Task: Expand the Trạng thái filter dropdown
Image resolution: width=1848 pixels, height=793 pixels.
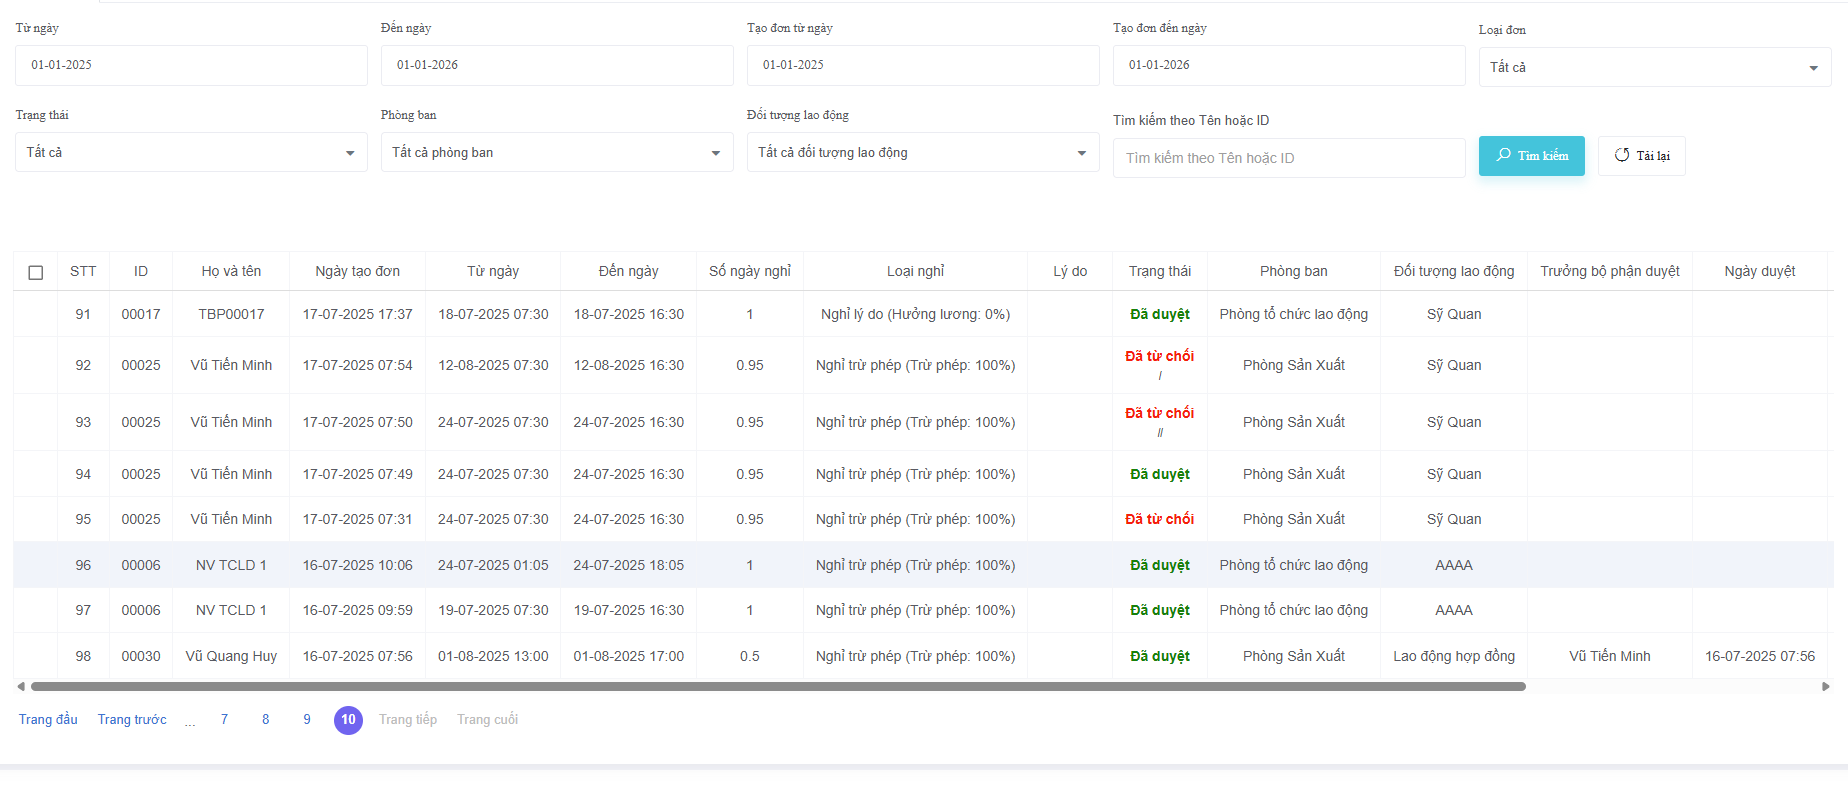Action: (190, 153)
